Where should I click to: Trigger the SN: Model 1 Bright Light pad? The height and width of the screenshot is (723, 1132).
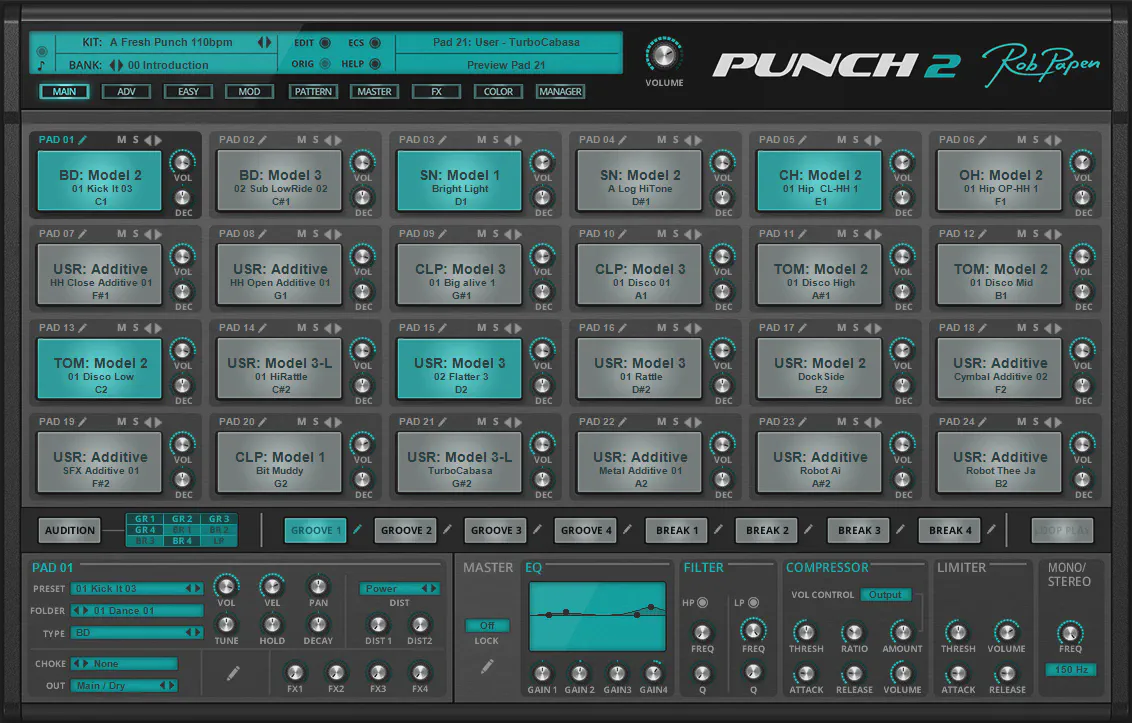tap(460, 181)
